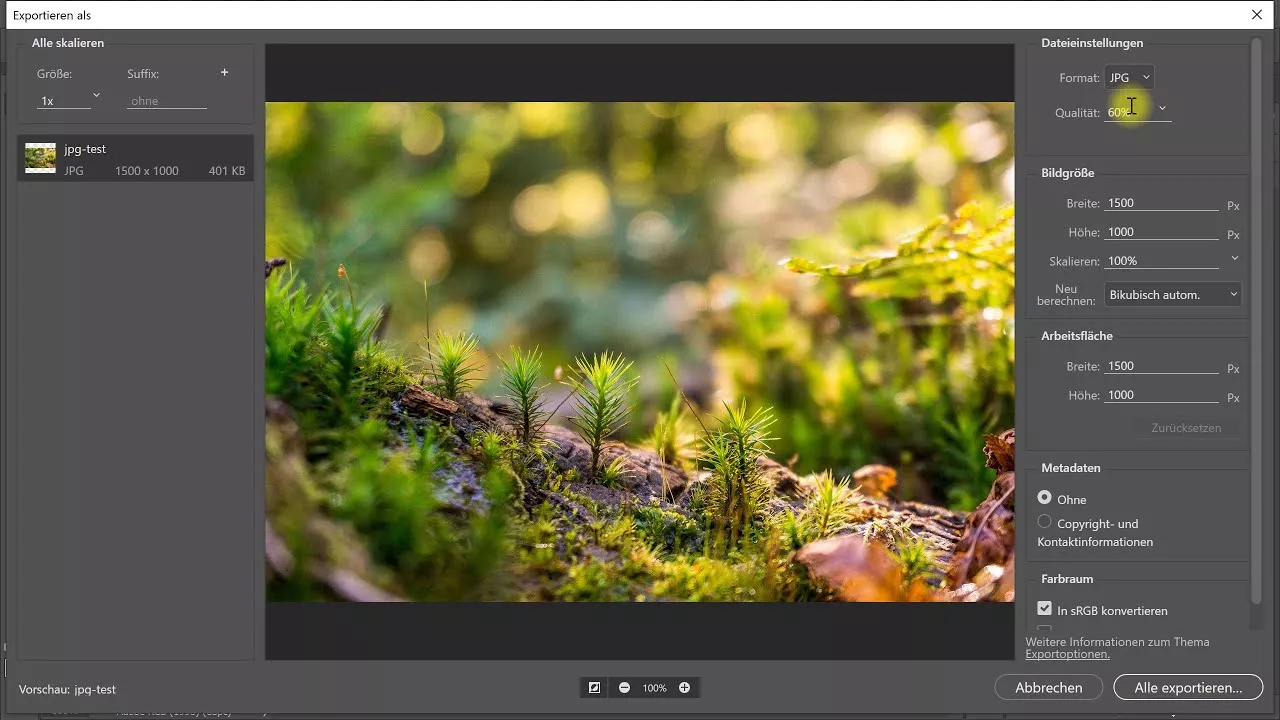This screenshot has height=720, width=1280.
Task: Select the Ohne metadata radio button
Action: [1044, 498]
